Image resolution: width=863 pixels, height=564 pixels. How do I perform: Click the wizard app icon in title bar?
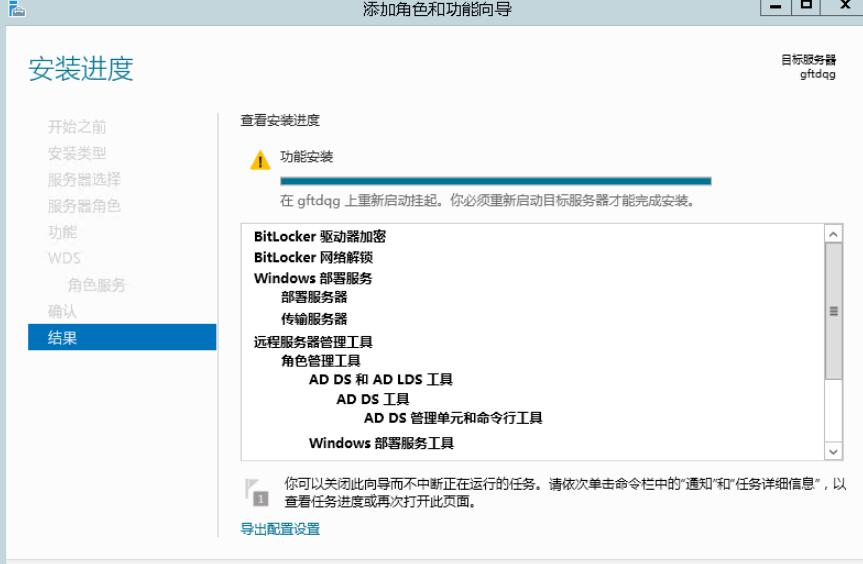coord(17,8)
